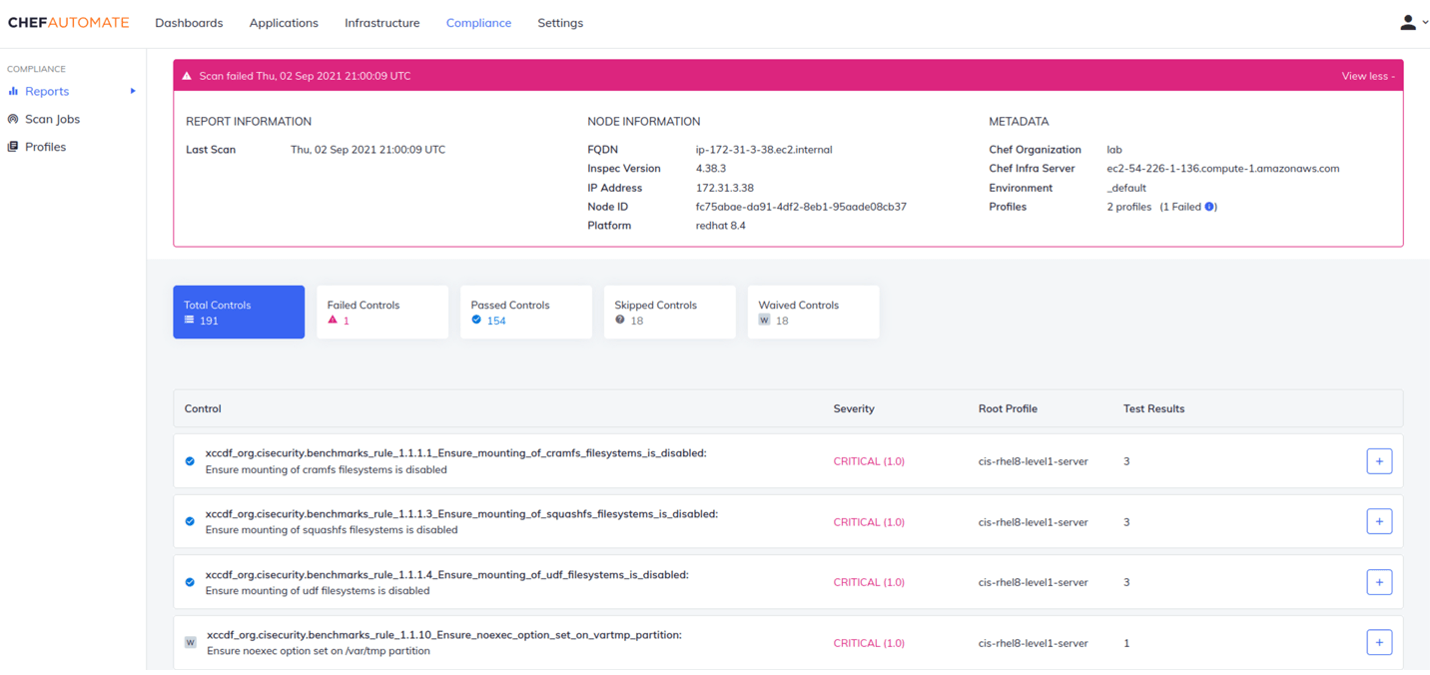The height and width of the screenshot is (675, 1430).
Task: Click the passed checkmark icon on squashfs control
Action: (190, 522)
